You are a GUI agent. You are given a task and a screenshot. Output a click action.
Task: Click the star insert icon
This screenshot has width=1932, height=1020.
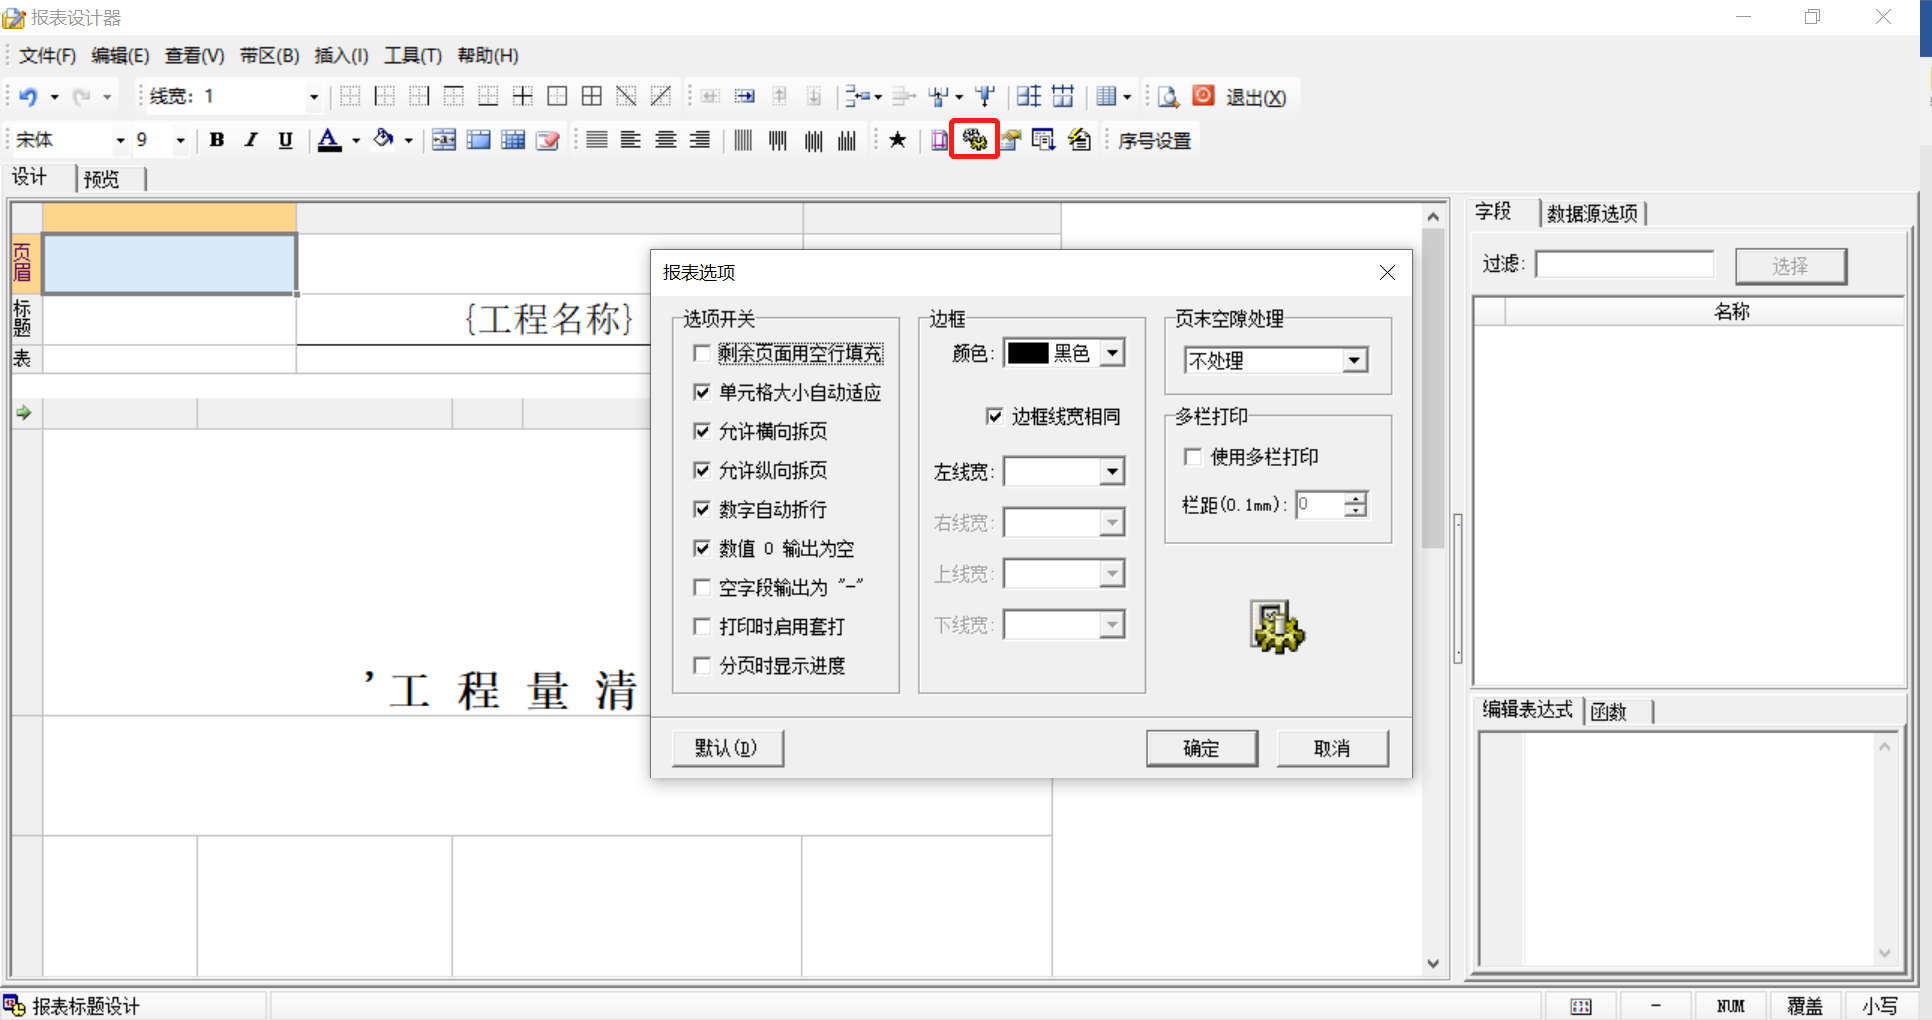pyautogui.click(x=897, y=139)
